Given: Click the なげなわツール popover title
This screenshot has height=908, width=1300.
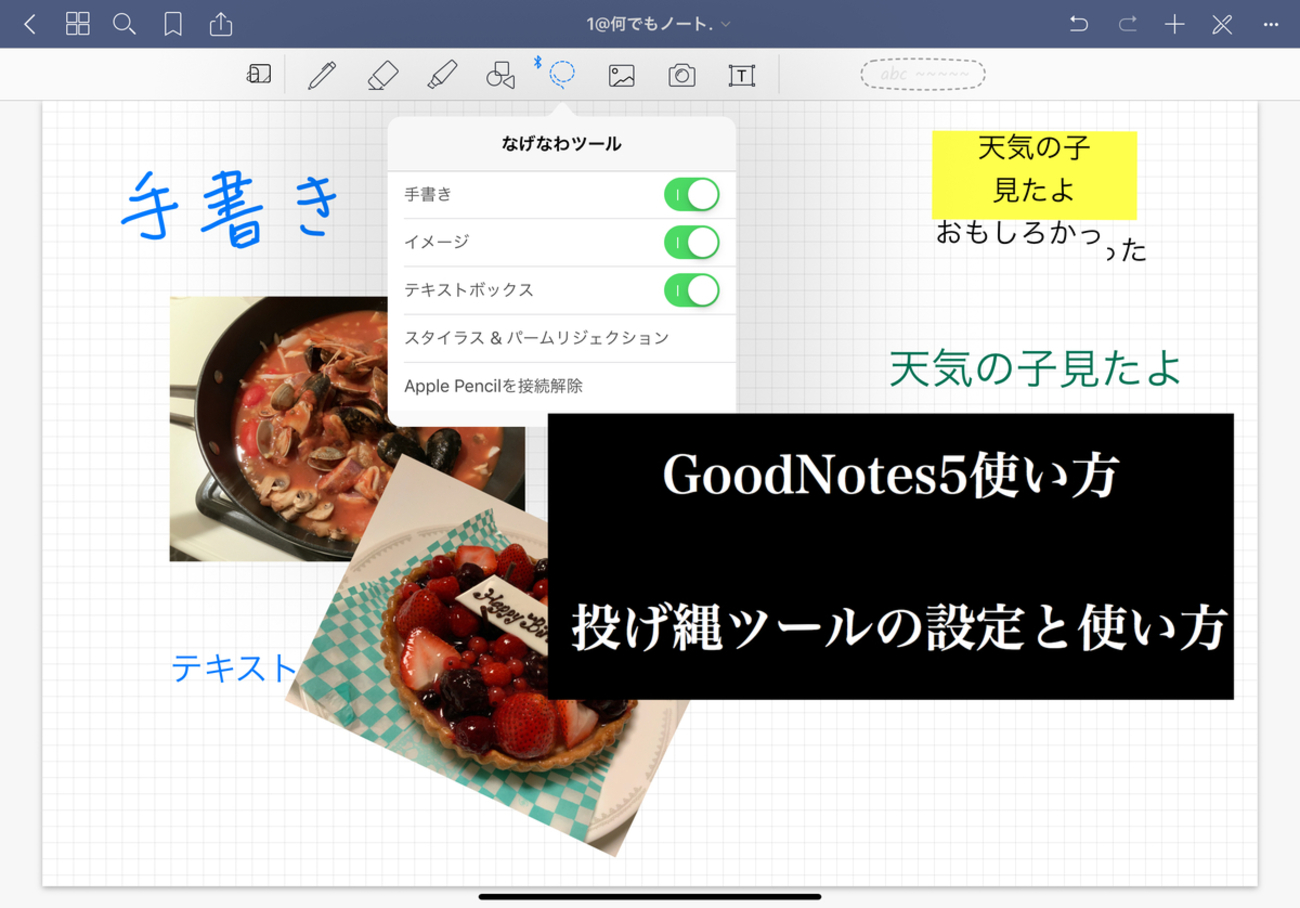Looking at the screenshot, I should tap(562, 145).
